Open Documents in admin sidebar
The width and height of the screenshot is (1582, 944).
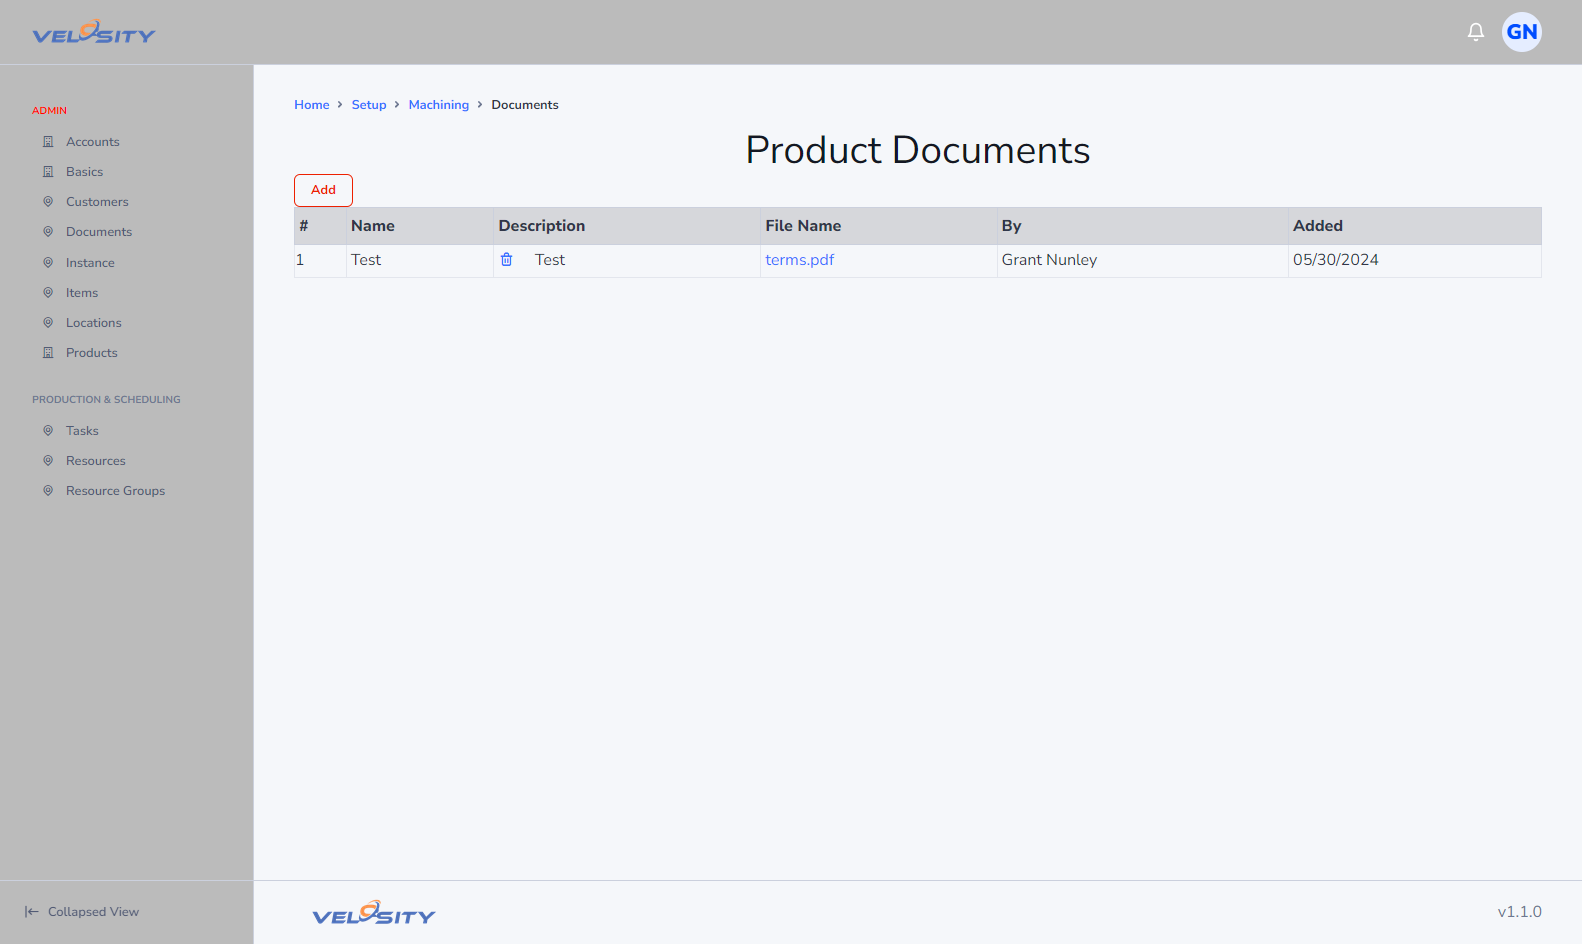tap(99, 232)
